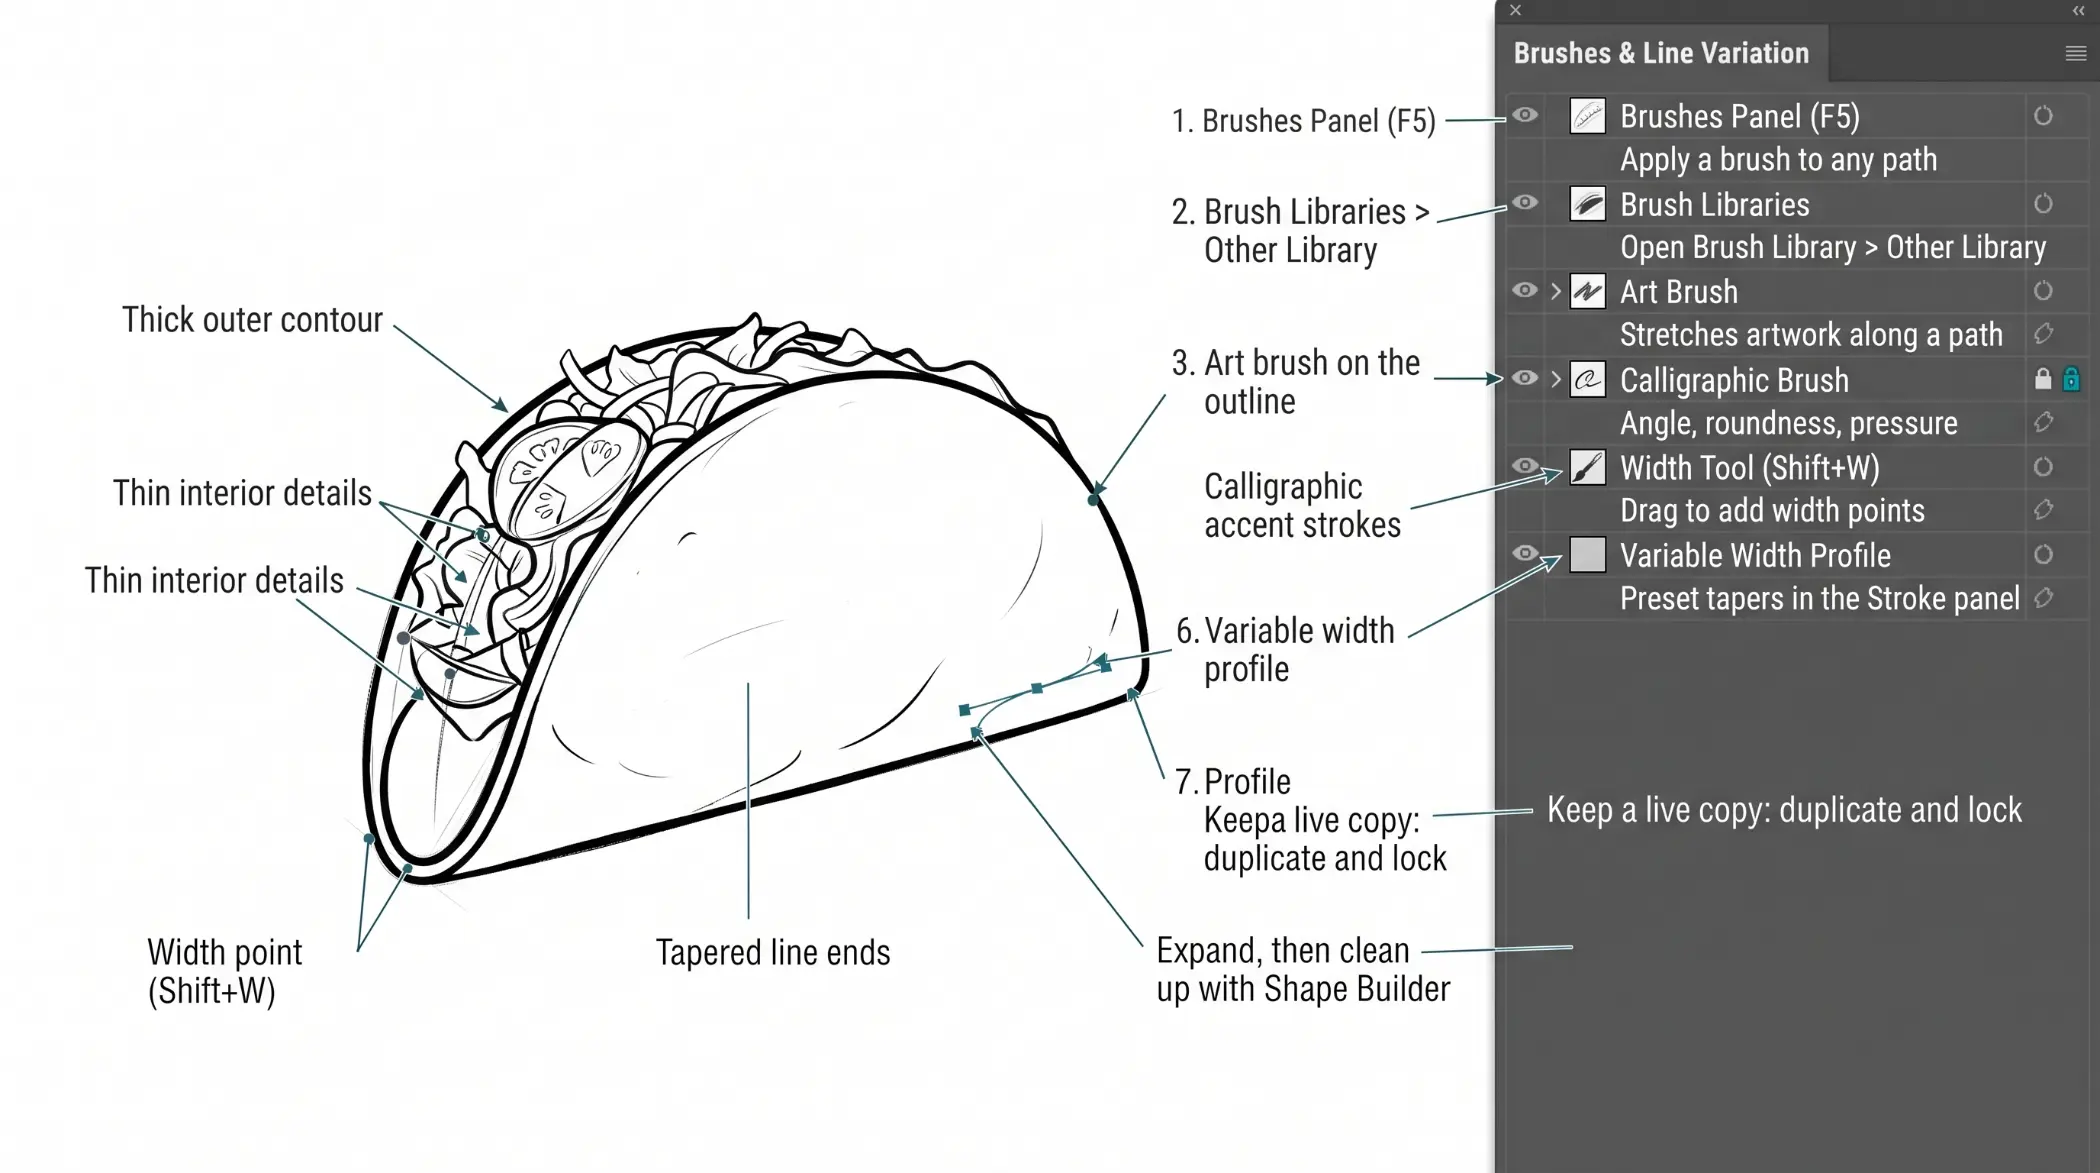Select the Width Tool brush icon
The height and width of the screenshot is (1173, 2100).
pyautogui.click(x=1587, y=467)
